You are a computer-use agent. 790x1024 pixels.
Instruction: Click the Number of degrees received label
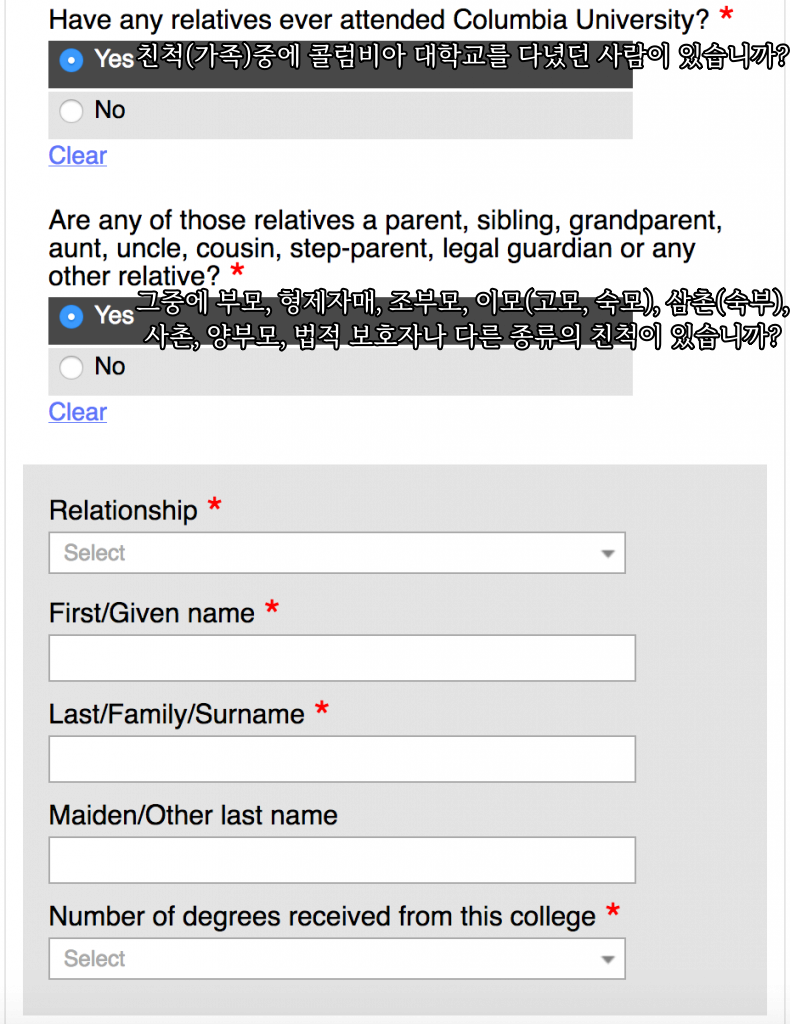coord(322,916)
